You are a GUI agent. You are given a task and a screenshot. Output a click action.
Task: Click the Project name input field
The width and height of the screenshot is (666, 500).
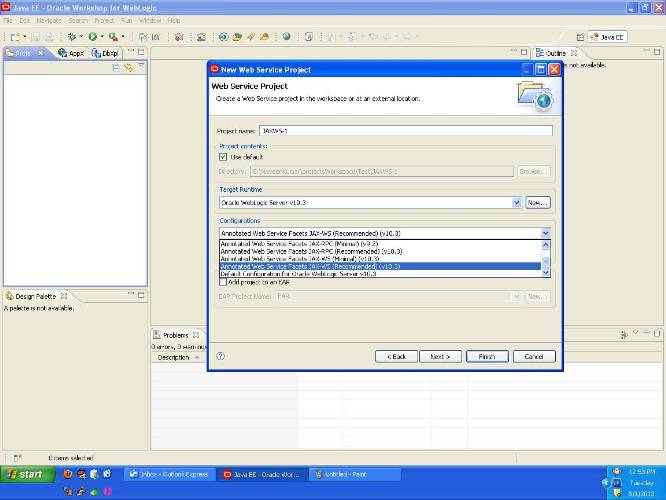point(406,131)
